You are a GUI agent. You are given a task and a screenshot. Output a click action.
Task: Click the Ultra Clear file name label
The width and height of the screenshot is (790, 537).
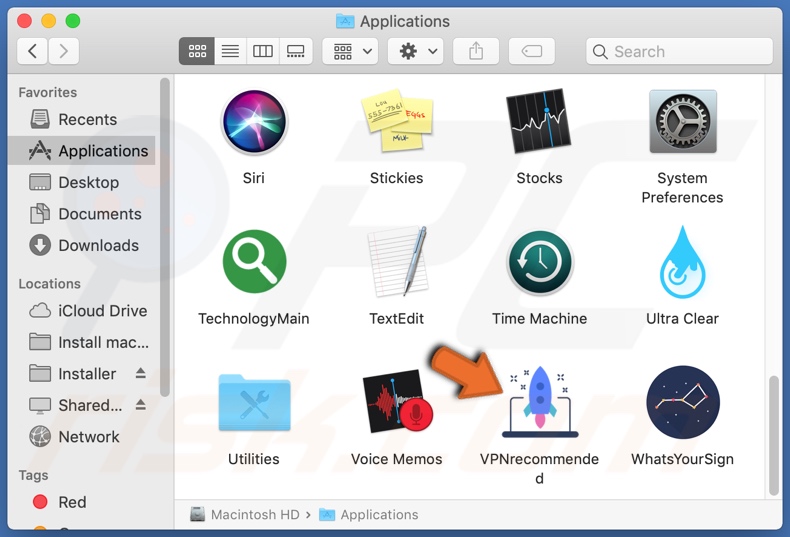click(683, 318)
